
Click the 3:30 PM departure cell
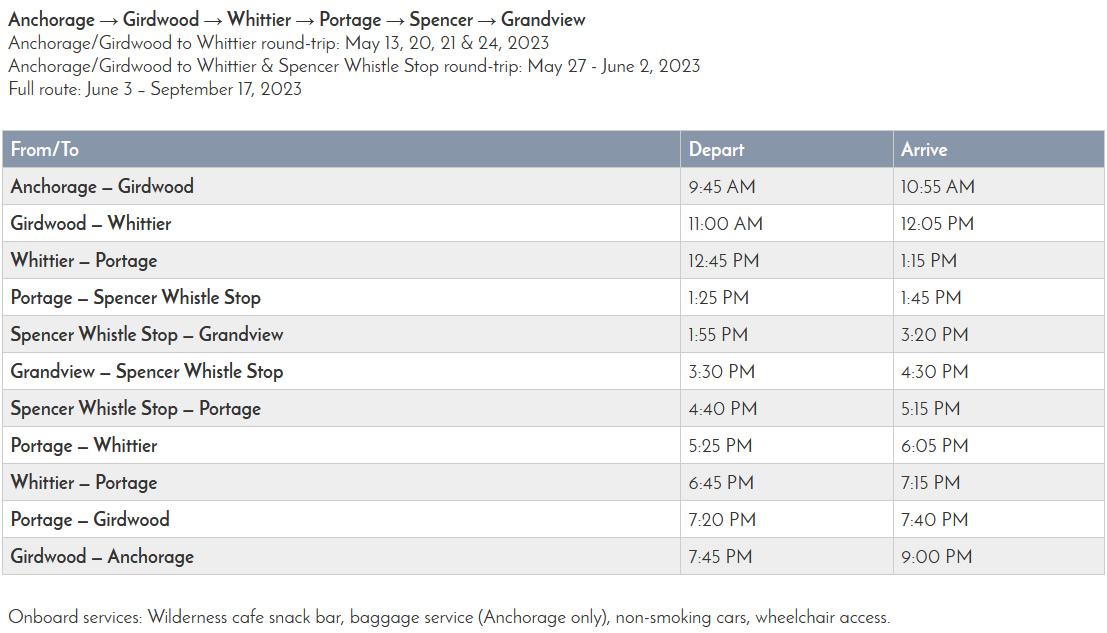click(x=721, y=372)
